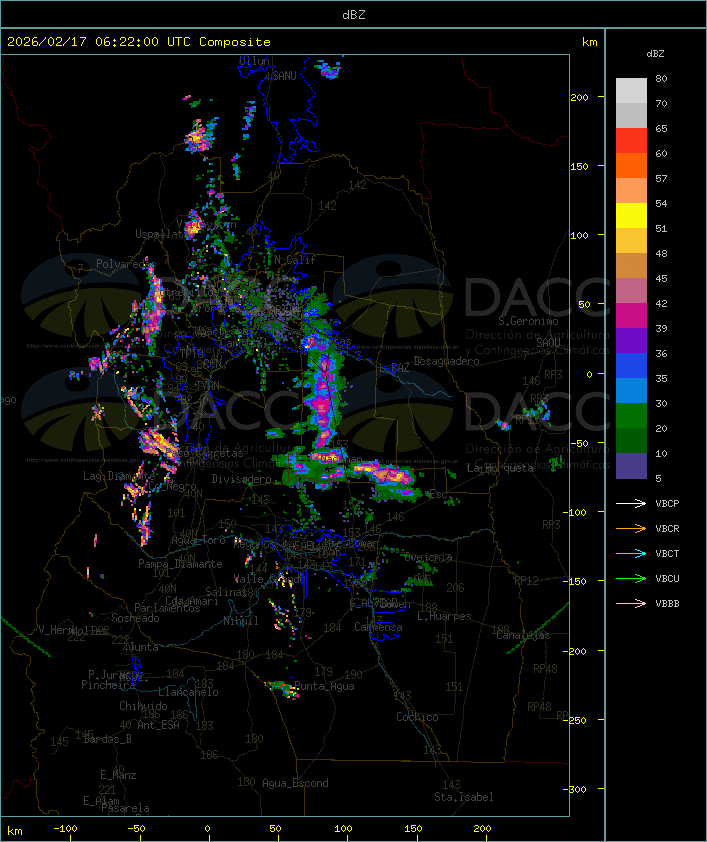Click the N_Calif map label

pos(295,259)
